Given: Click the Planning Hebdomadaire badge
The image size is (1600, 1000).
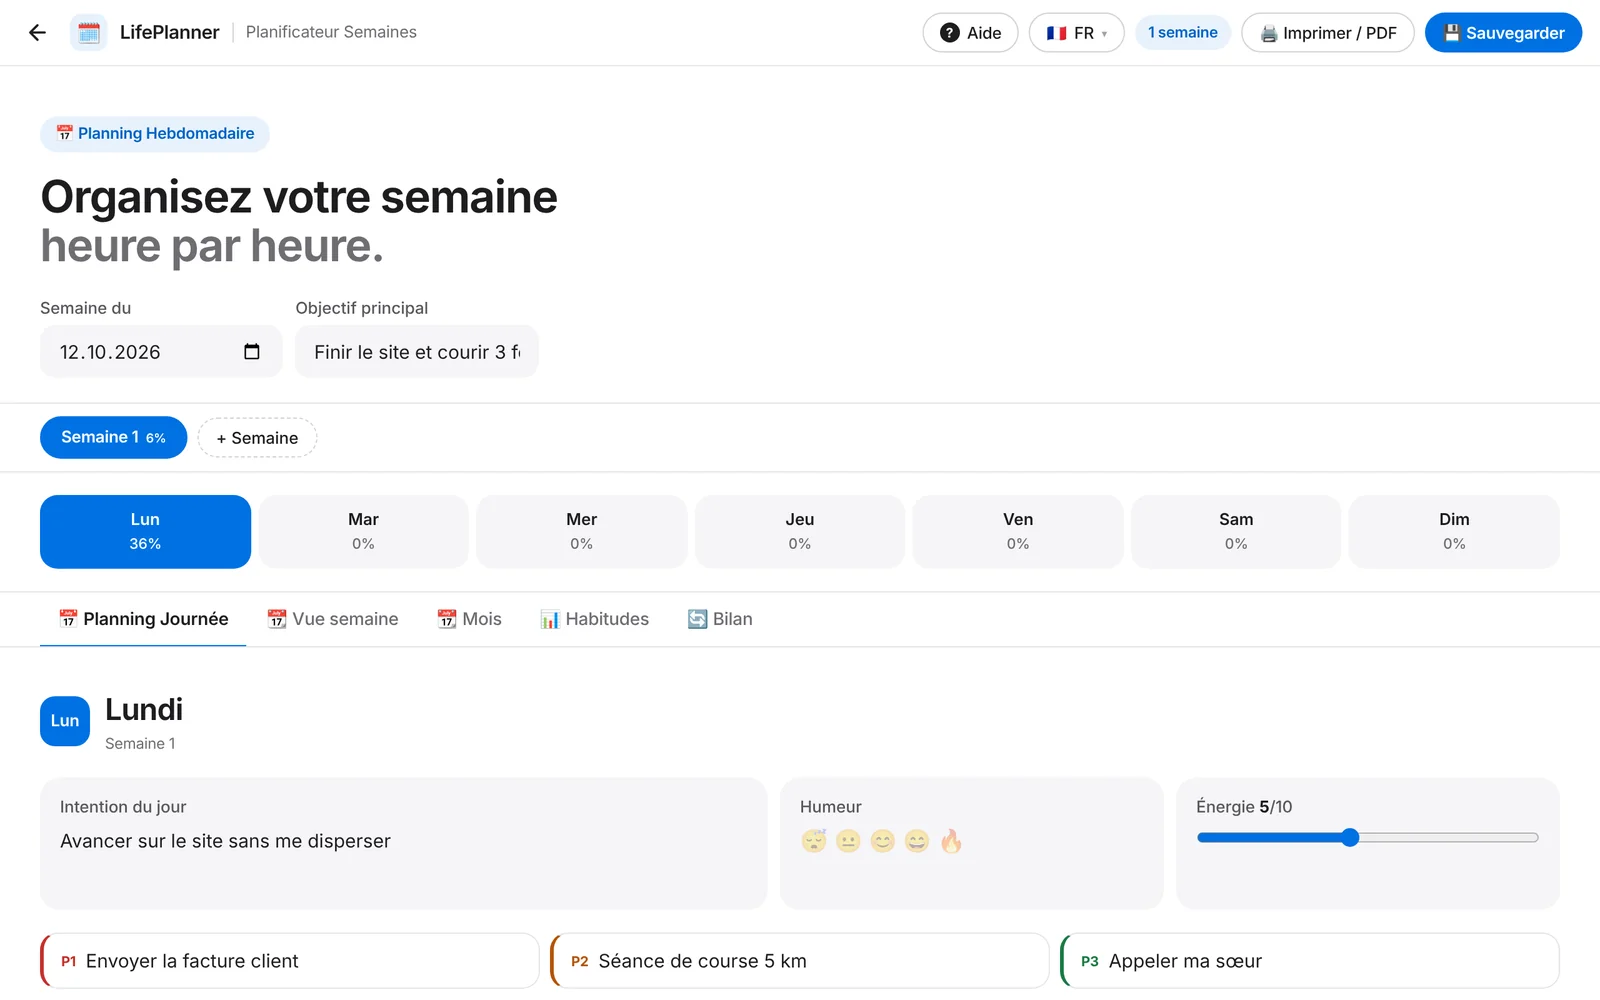Looking at the screenshot, I should pyautogui.click(x=155, y=134).
